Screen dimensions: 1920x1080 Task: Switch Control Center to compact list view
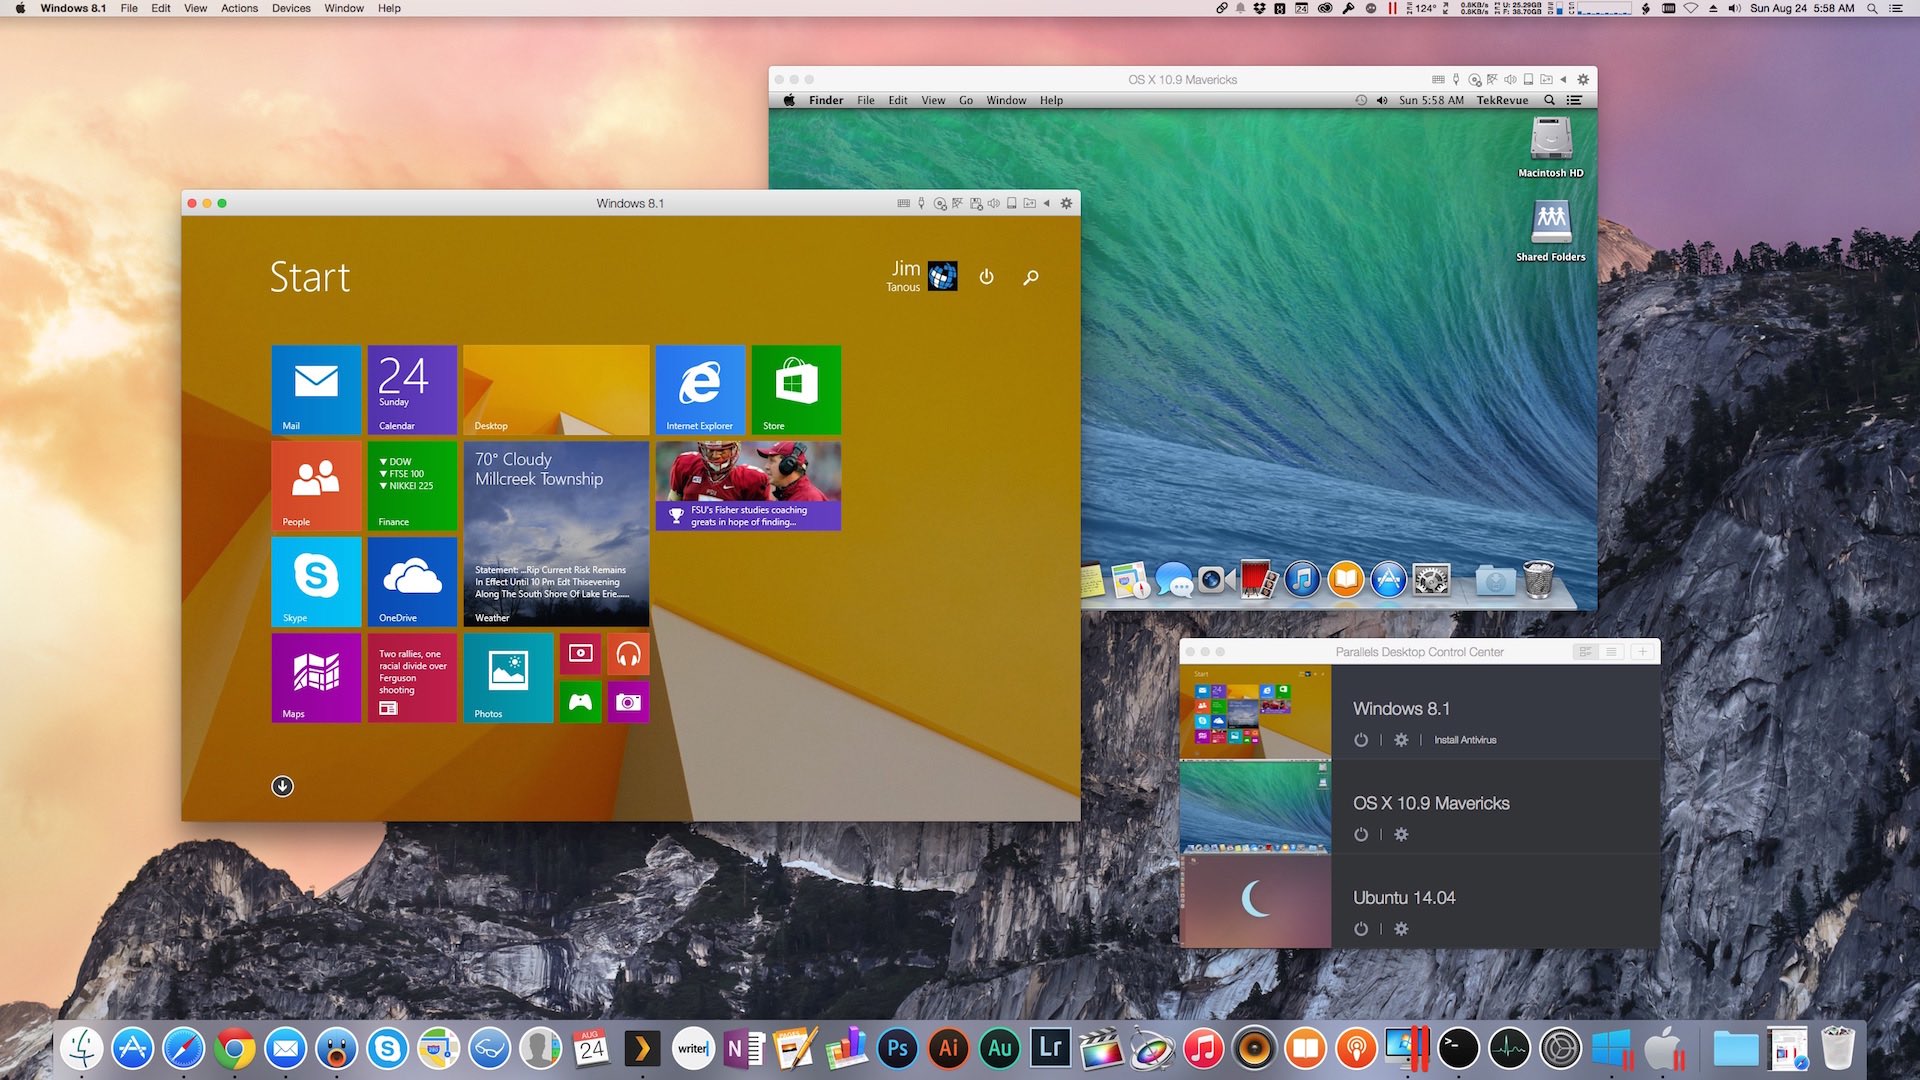[x=1611, y=651]
